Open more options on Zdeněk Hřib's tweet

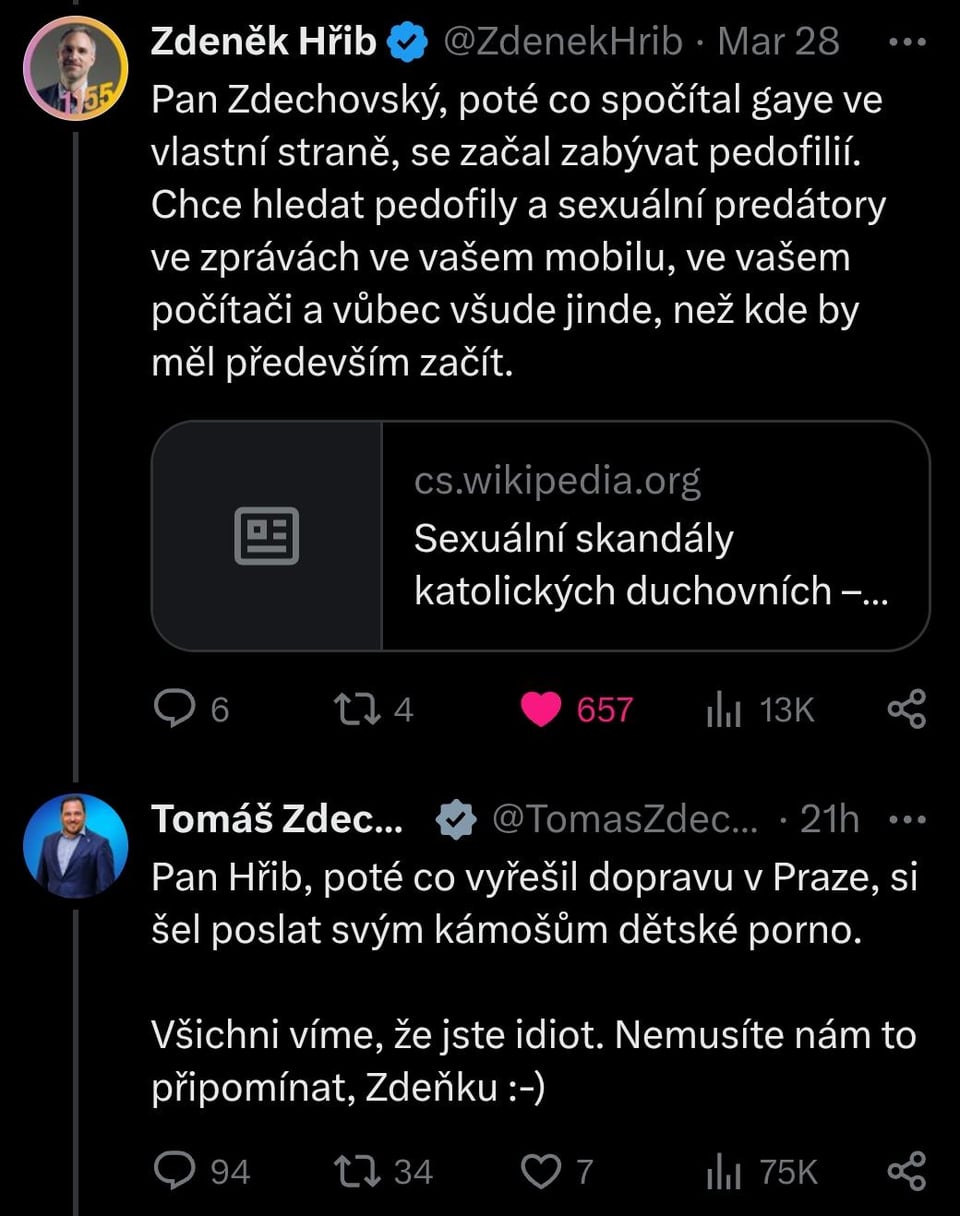(x=907, y=43)
